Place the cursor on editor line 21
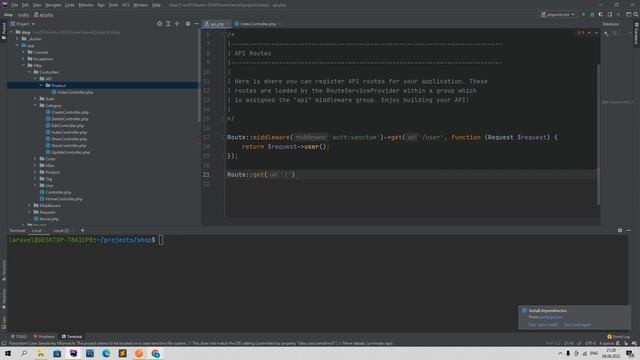Image resolution: width=640 pixels, height=360 pixels. coord(411,174)
